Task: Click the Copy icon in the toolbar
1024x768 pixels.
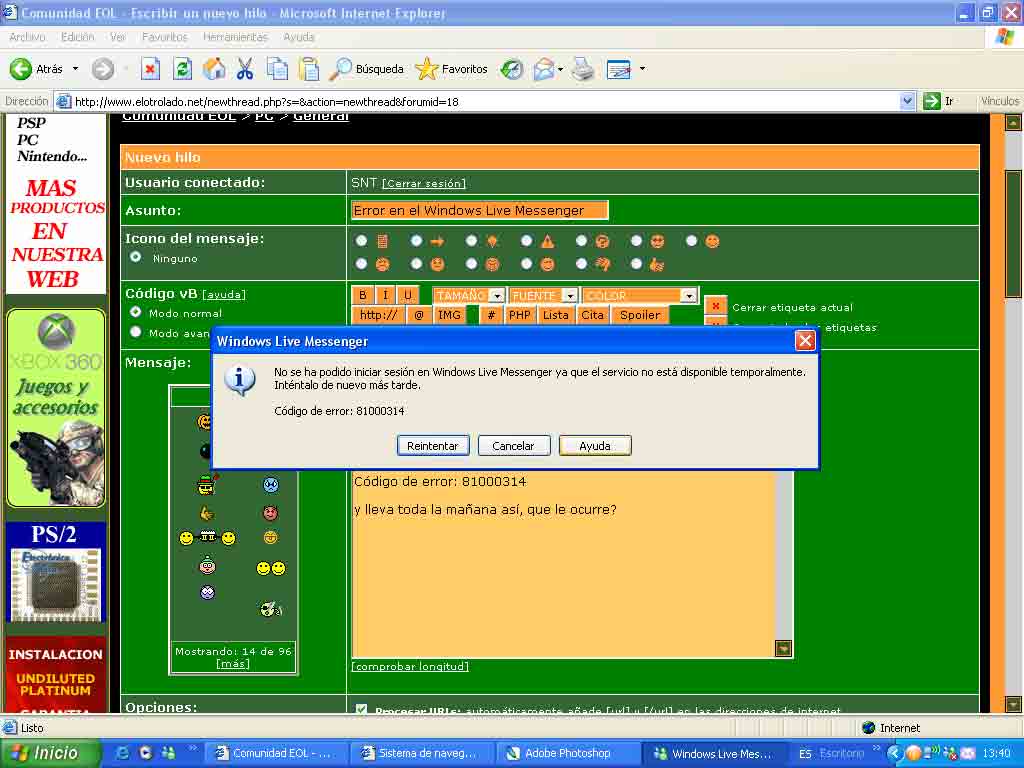Action: click(x=277, y=69)
